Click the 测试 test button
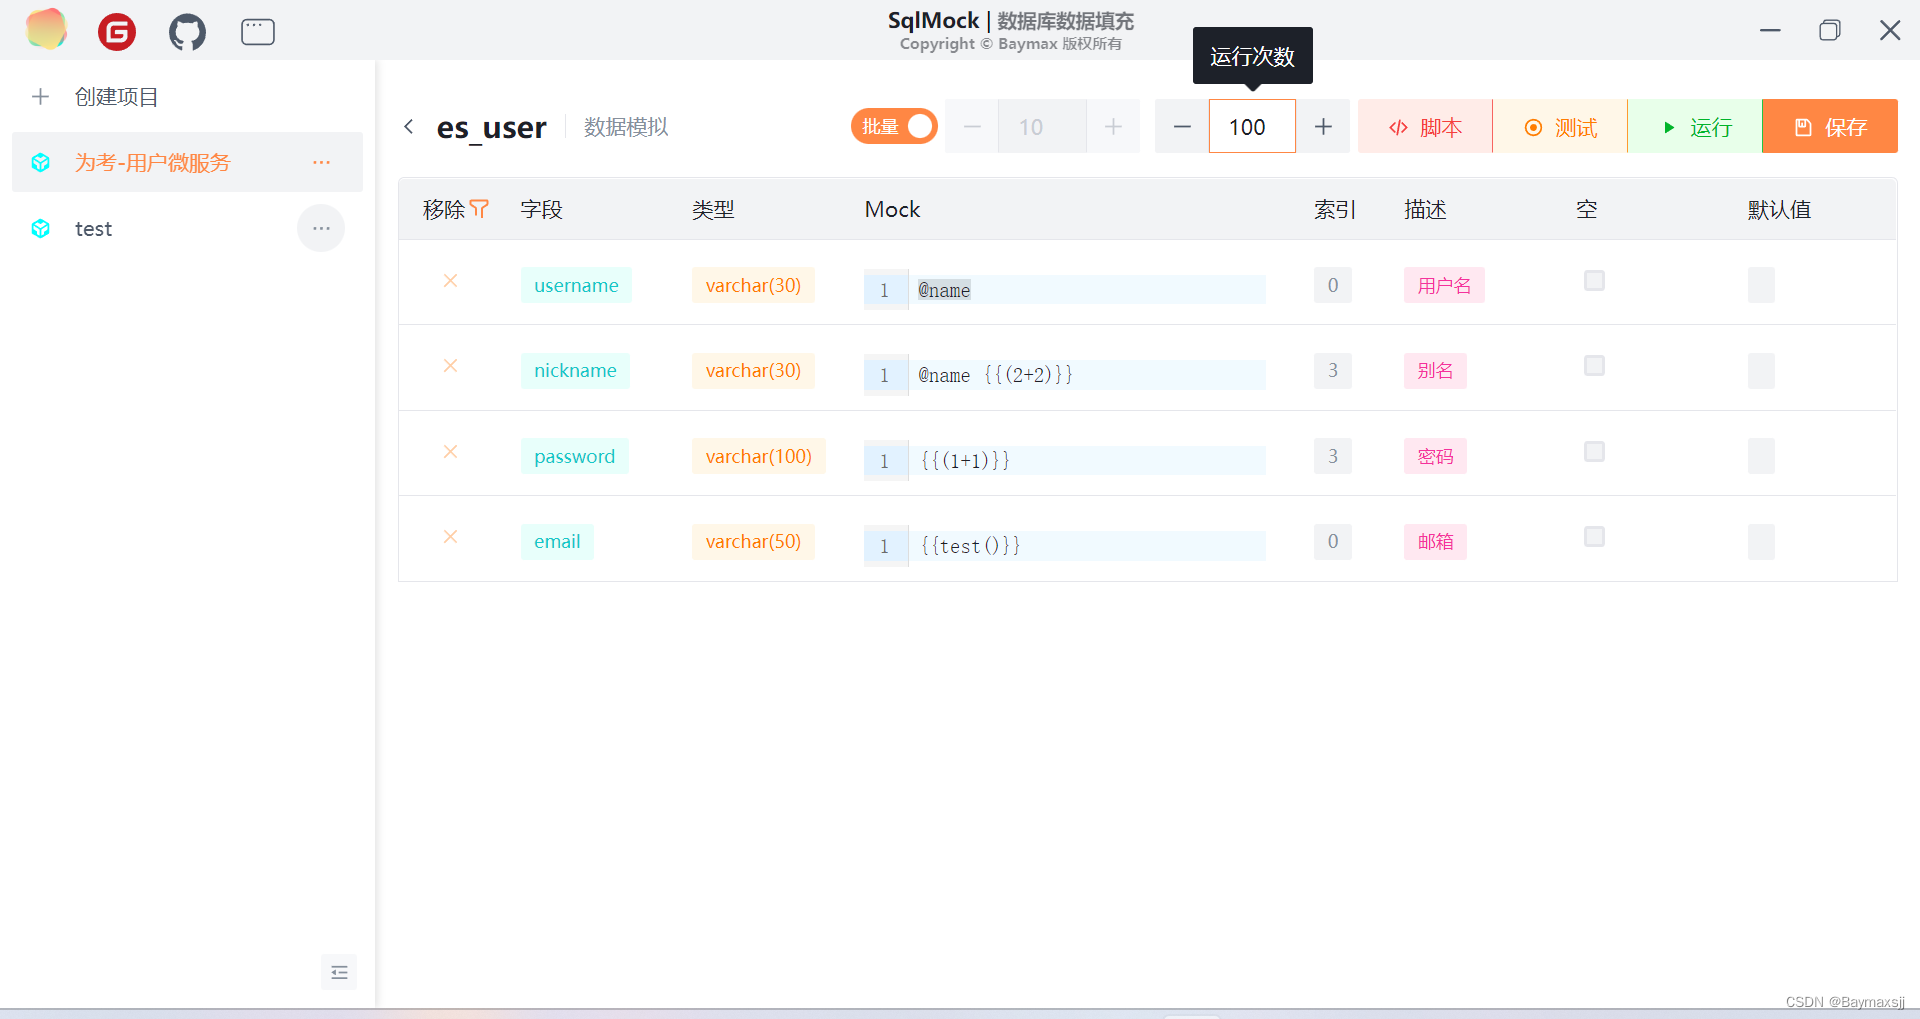Screen dimensions: 1920x1019 [x=1560, y=126]
